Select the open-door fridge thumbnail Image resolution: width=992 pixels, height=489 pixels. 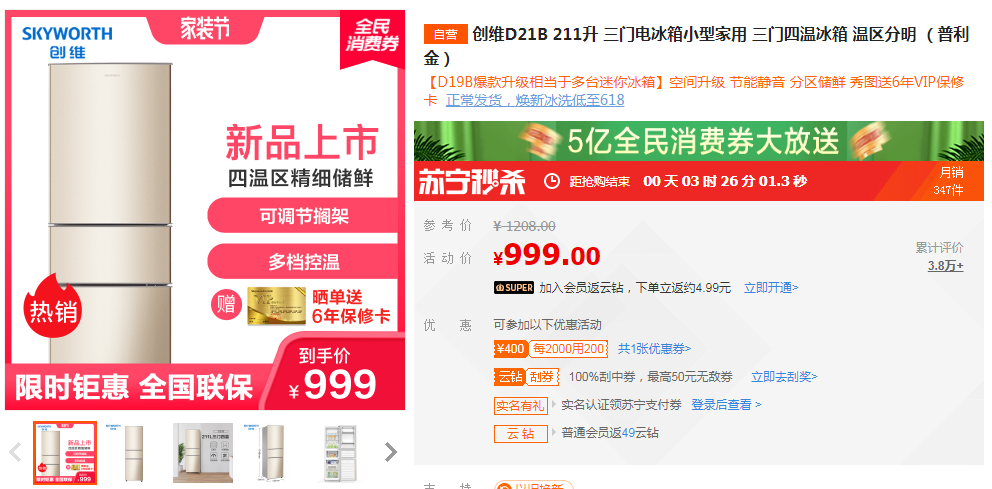click(340, 453)
